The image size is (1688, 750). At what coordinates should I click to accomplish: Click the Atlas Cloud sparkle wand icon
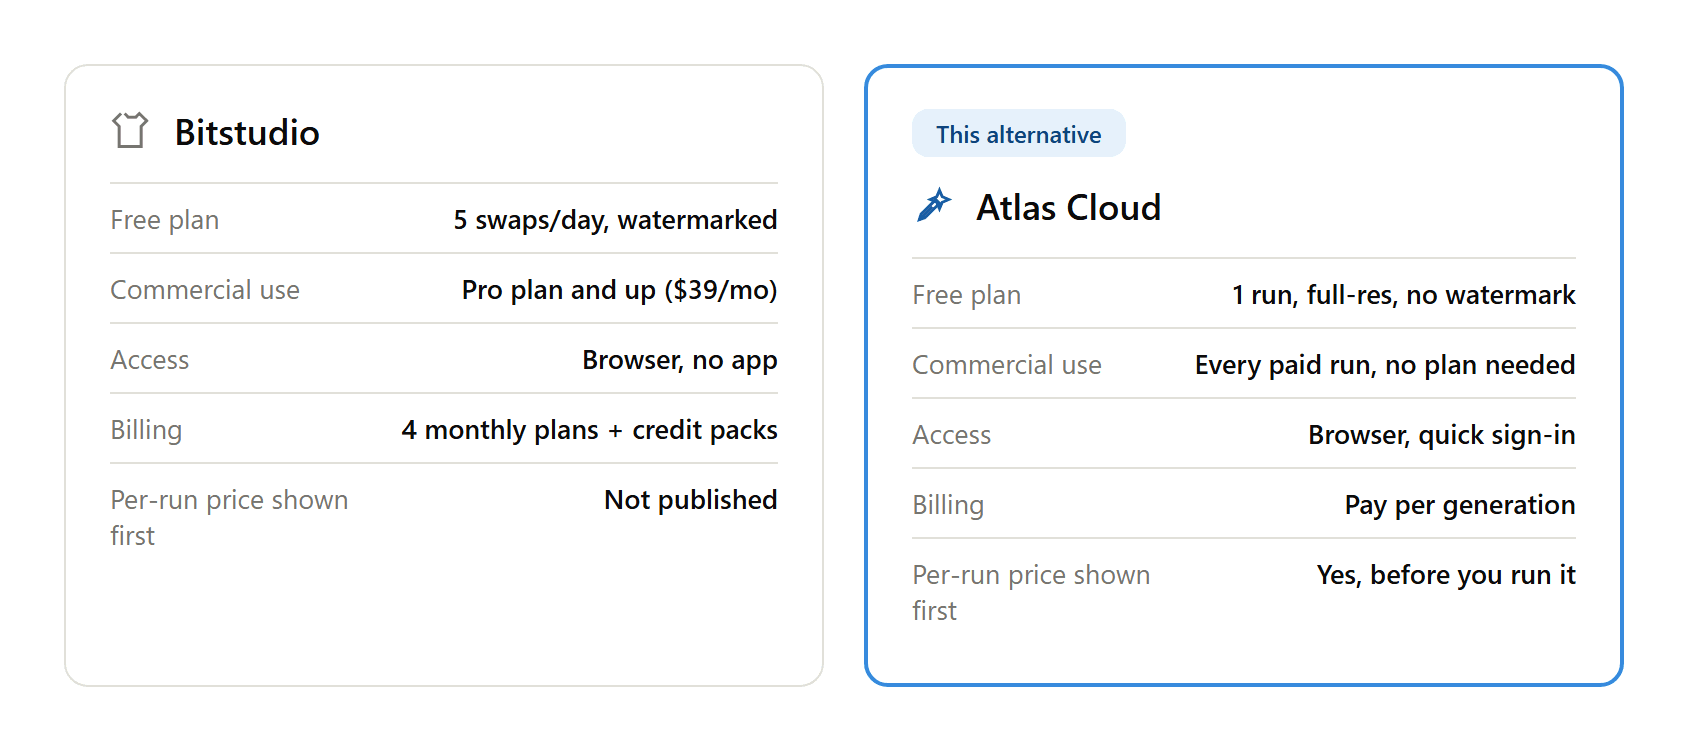tap(934, 206)
